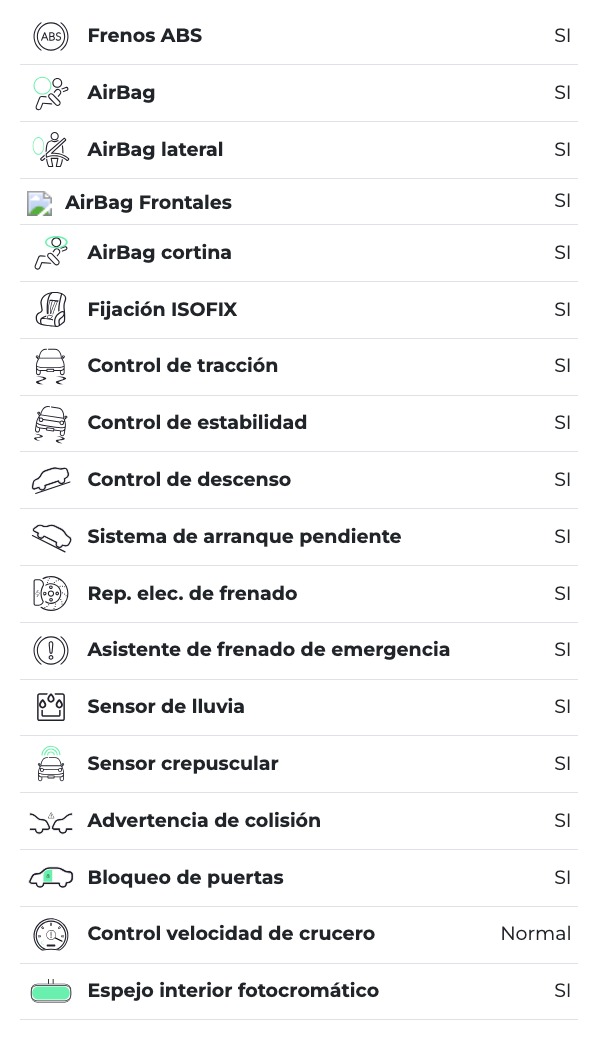This screenshot has width=608, height=1046.
Task: Click the stability control car icon
Action: (x=50, y=423)
